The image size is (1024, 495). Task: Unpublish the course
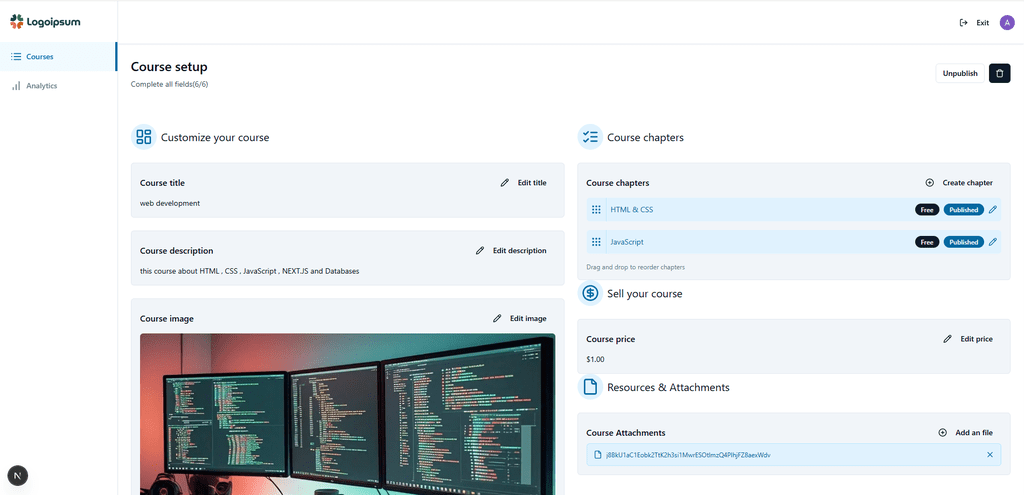960,73
